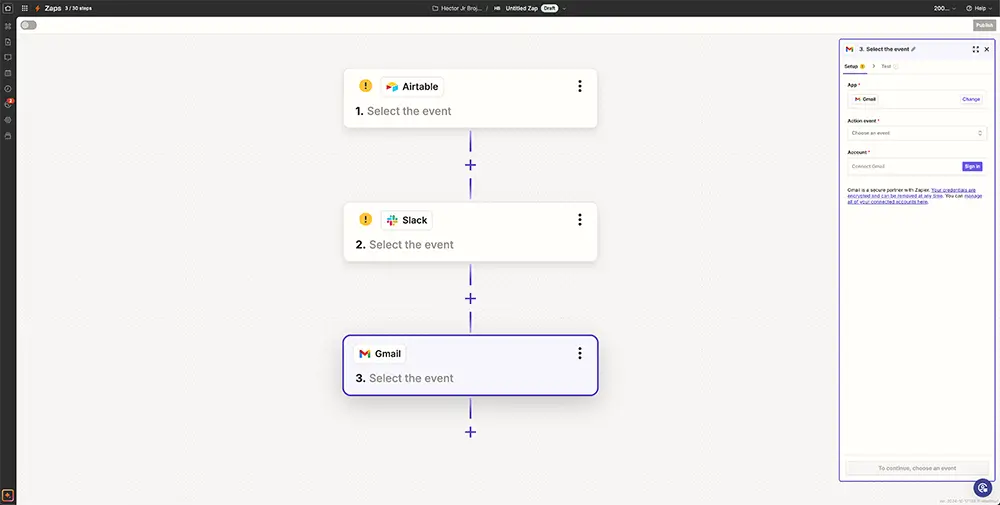The width and height of the screenshot is (1000, 505).
Task: Click the Sign in button for Gmail
Action: click(971, 166)
